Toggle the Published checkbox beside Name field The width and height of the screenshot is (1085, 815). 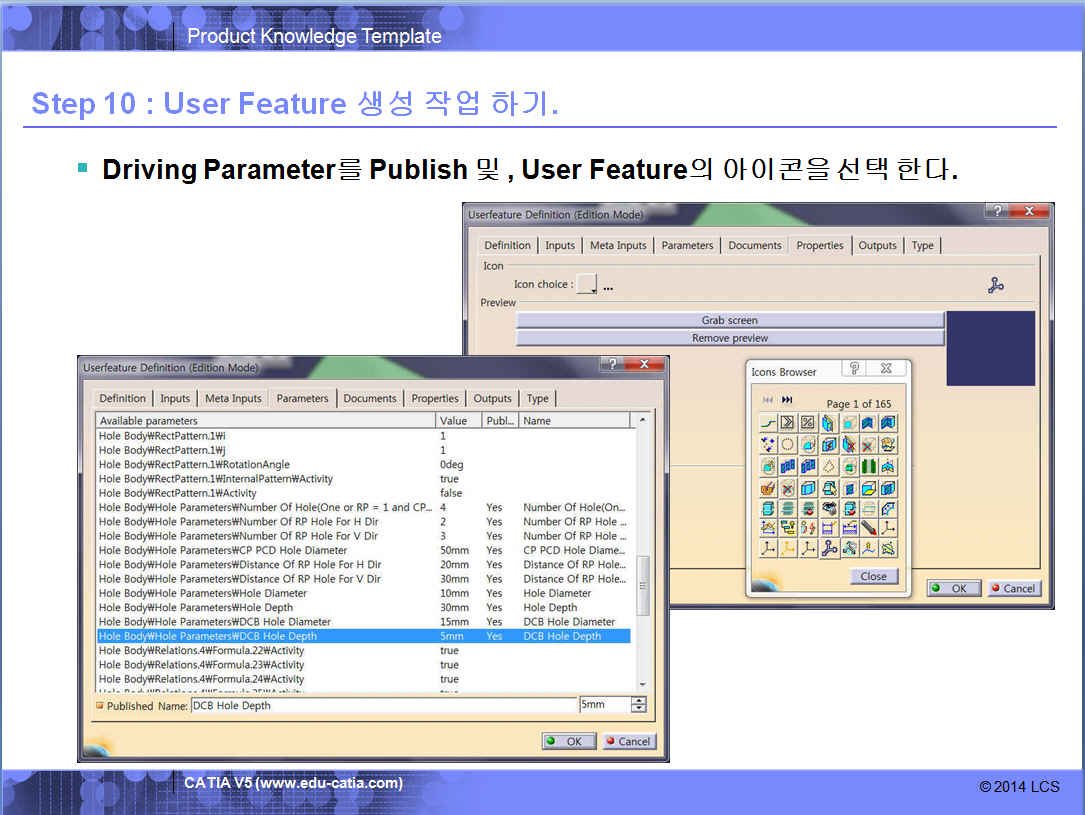(x=100, y=705)
